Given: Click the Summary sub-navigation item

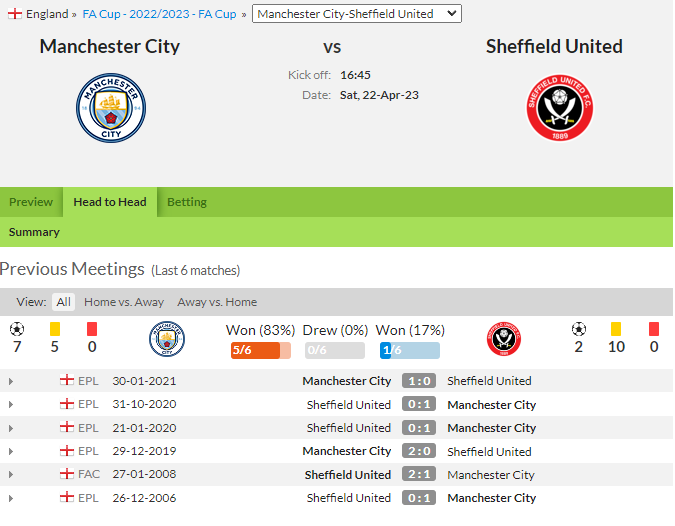Looking at the screenshot, I should click(34, 232).
